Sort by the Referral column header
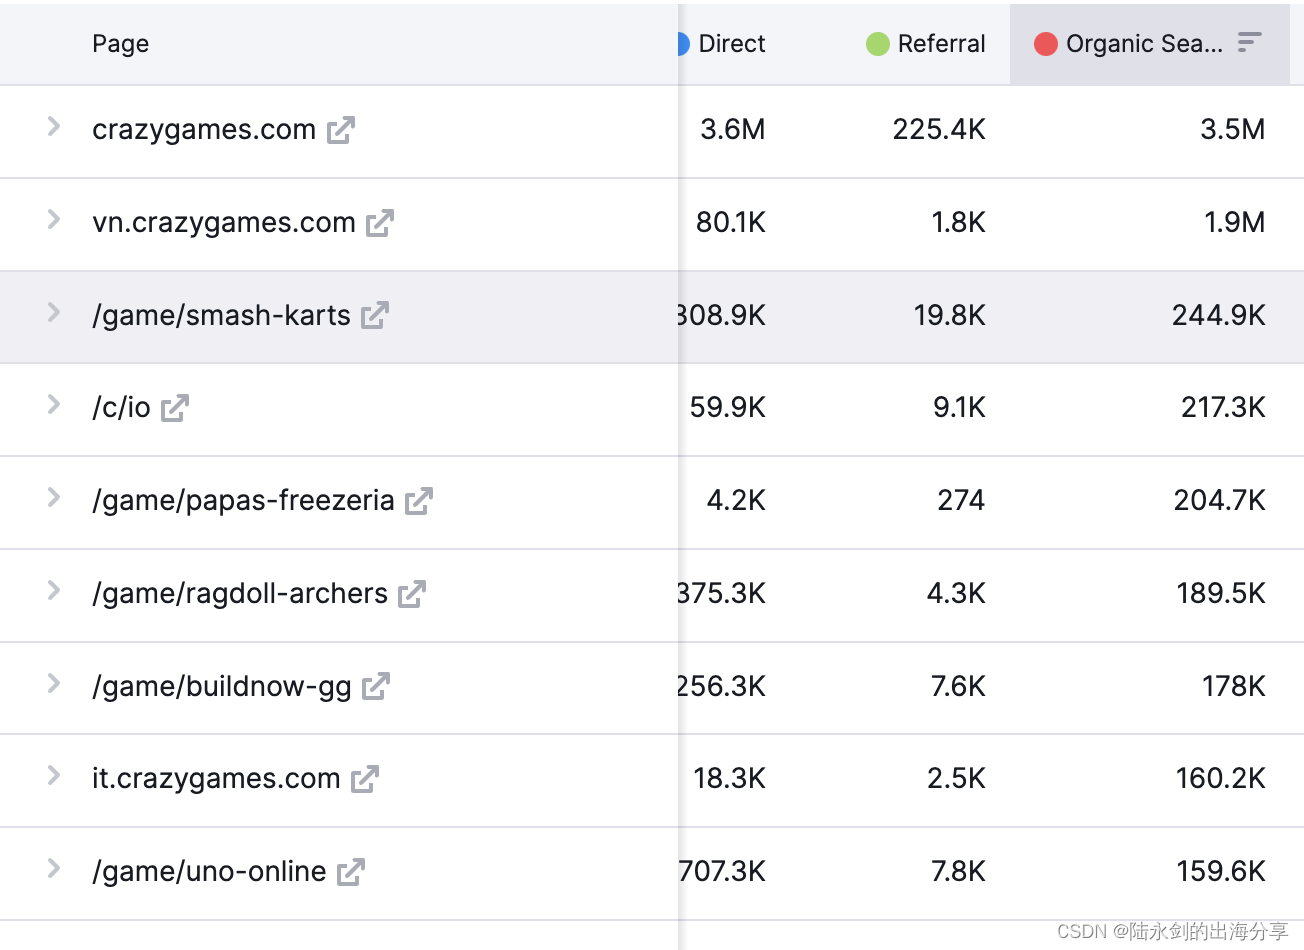Viewport: 1304px width, 950px height. click(941, 44)
